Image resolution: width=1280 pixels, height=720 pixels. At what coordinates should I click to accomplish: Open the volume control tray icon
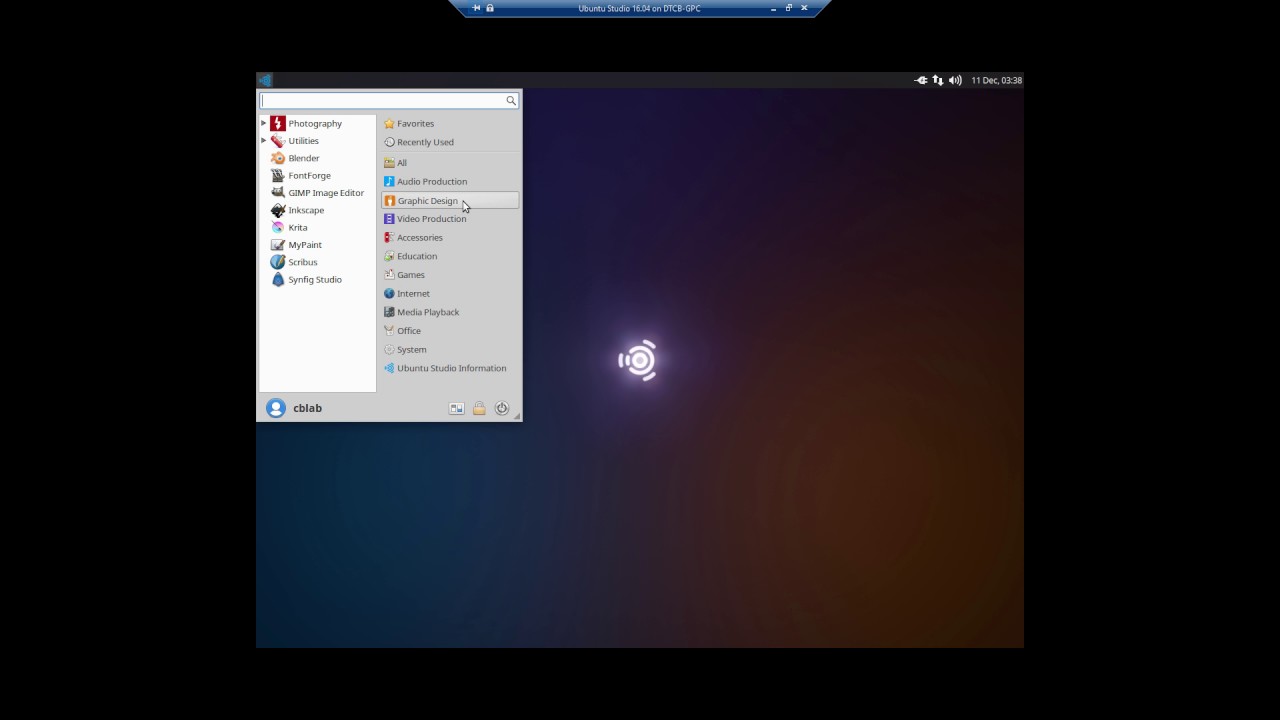coord(955,80)
